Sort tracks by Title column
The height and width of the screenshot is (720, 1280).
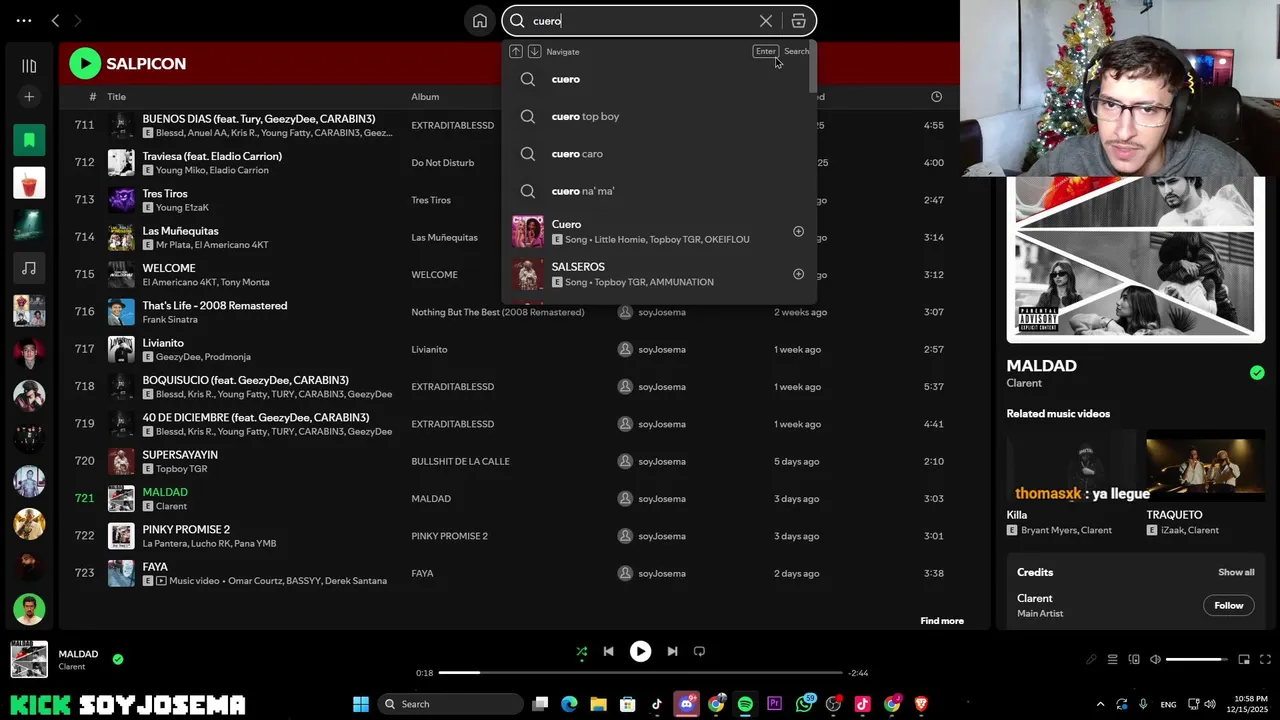tap(117, 97)
